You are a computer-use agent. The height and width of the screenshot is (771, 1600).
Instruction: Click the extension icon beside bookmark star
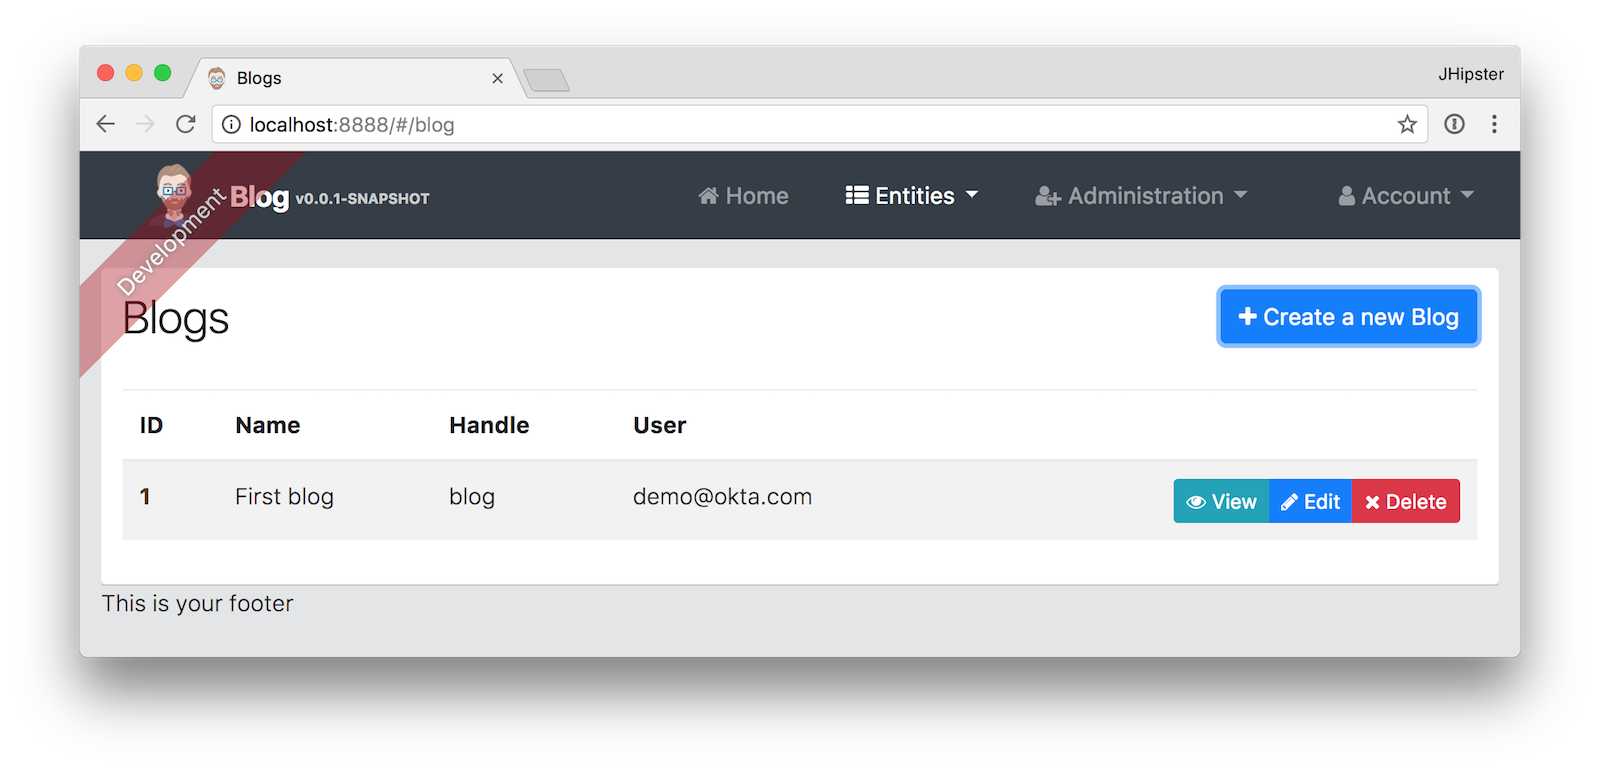coord(1454,124)
